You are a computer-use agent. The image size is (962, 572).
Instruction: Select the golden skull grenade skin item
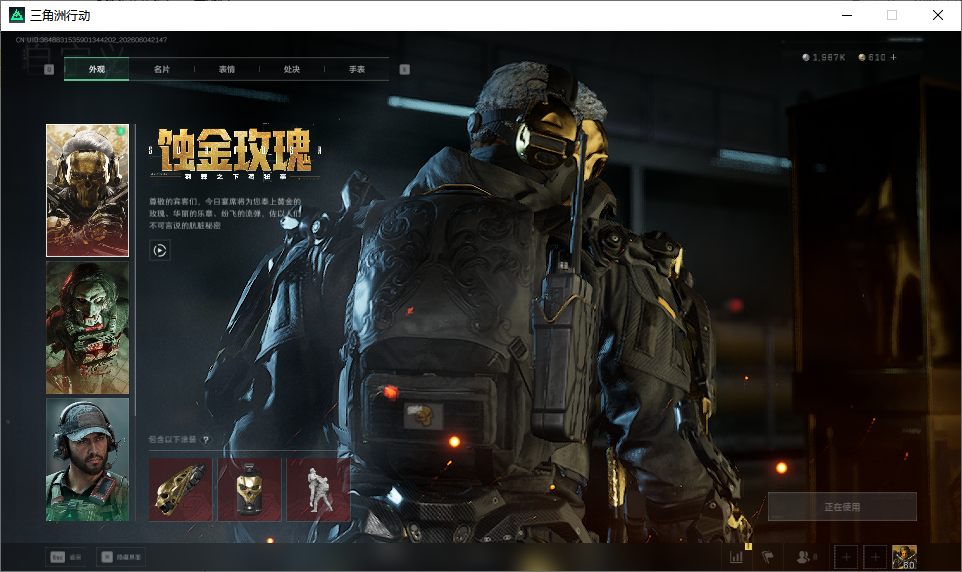click(250, 489)
